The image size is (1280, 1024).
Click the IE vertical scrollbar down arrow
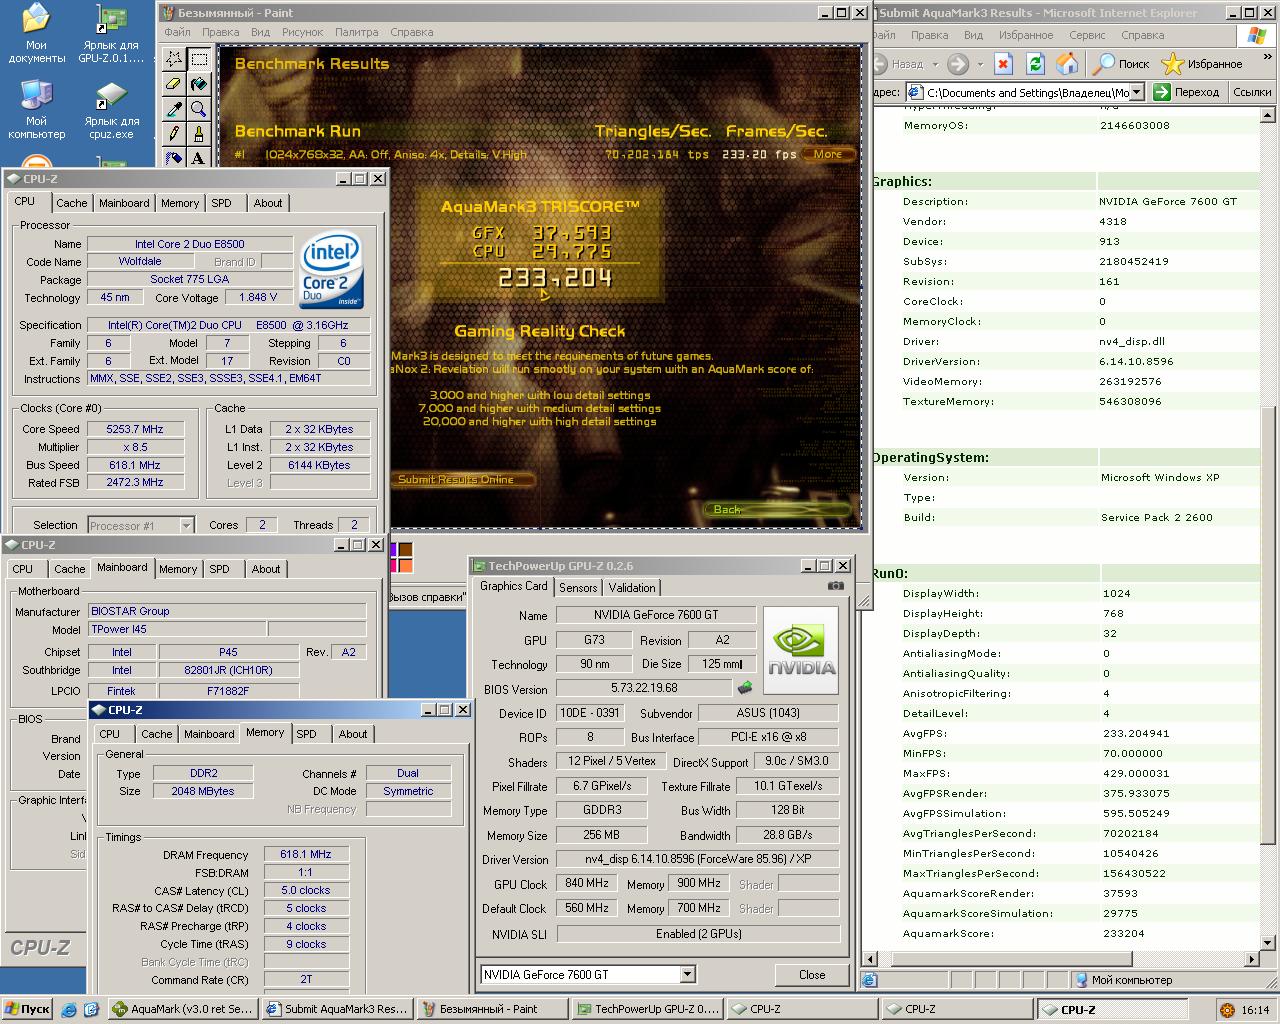coord(1269,941)
